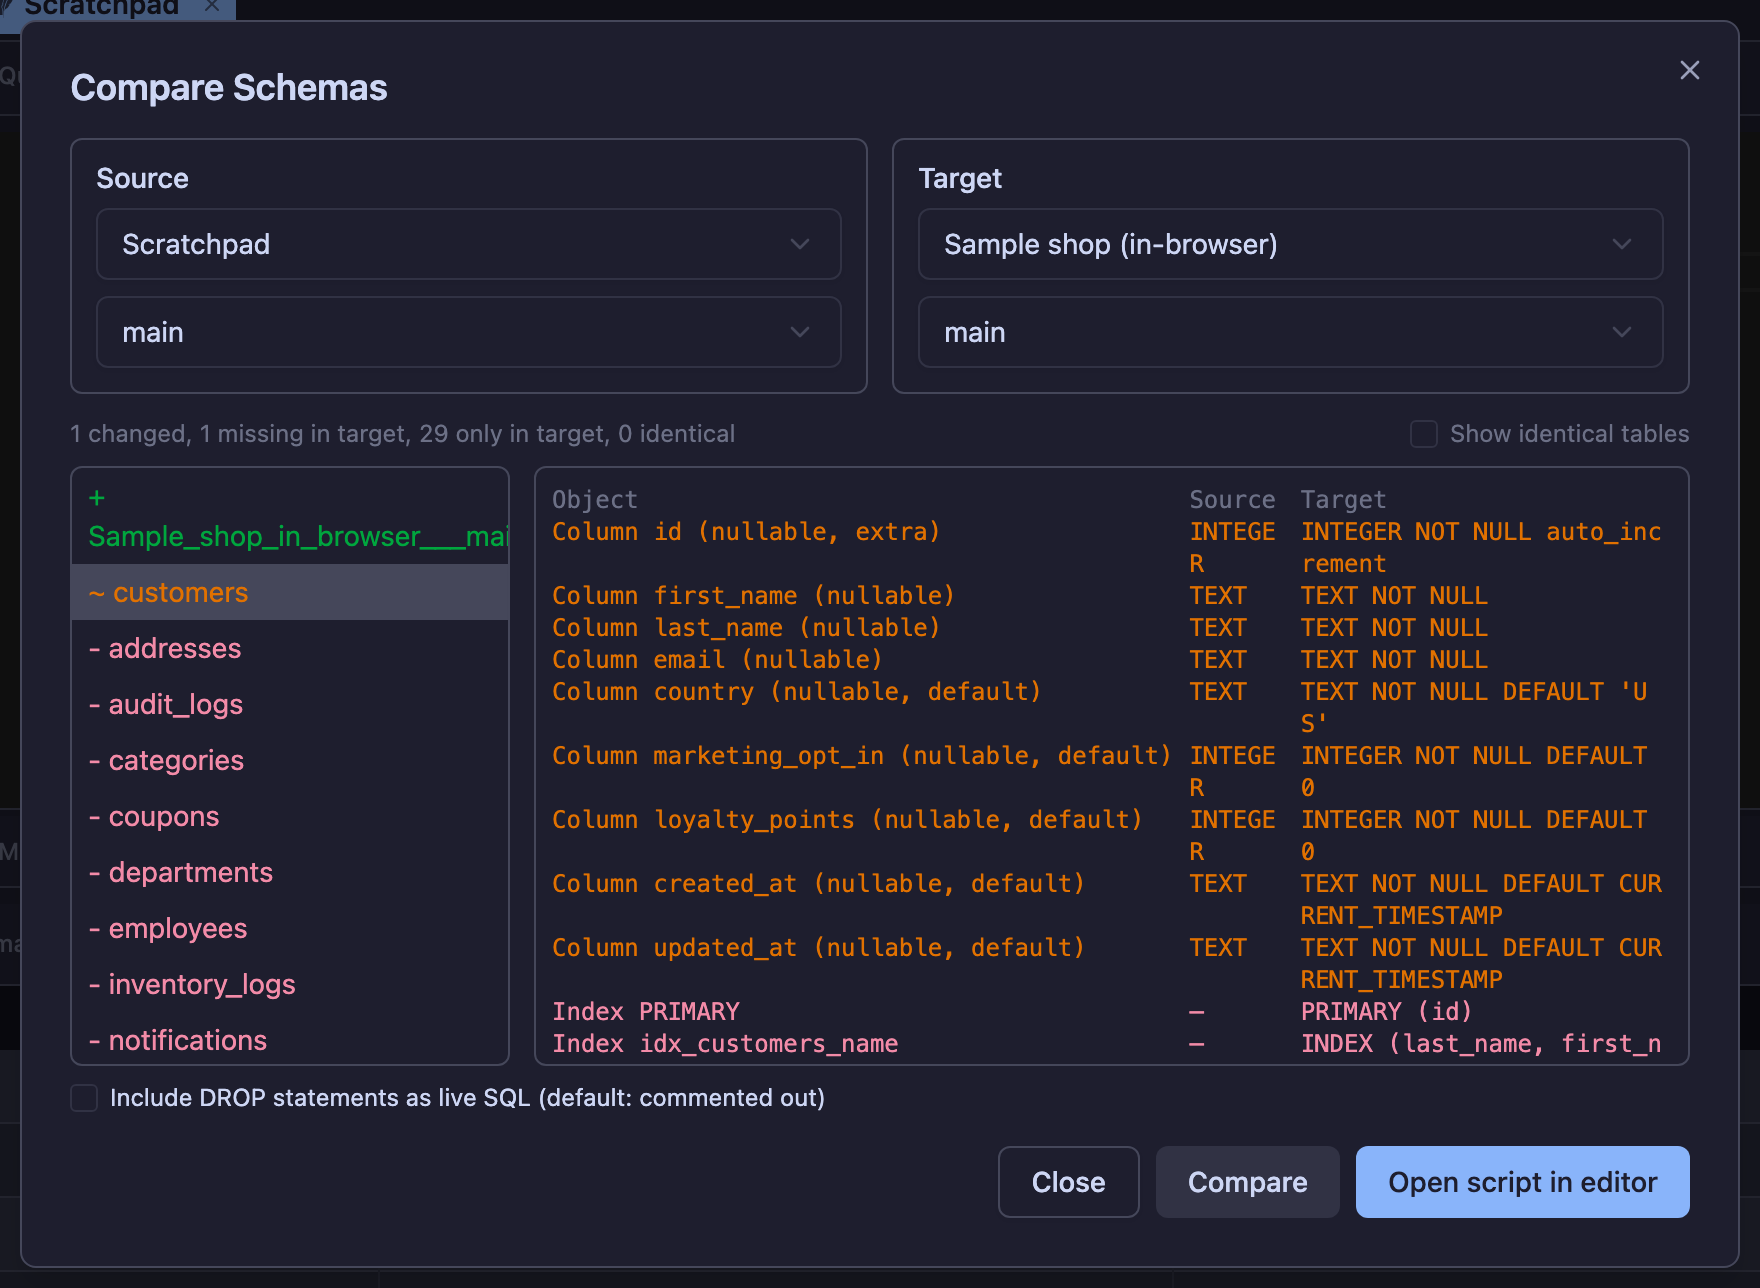
Task: Open the Target schema dropdown showing main
Action: coord(1290,332)
